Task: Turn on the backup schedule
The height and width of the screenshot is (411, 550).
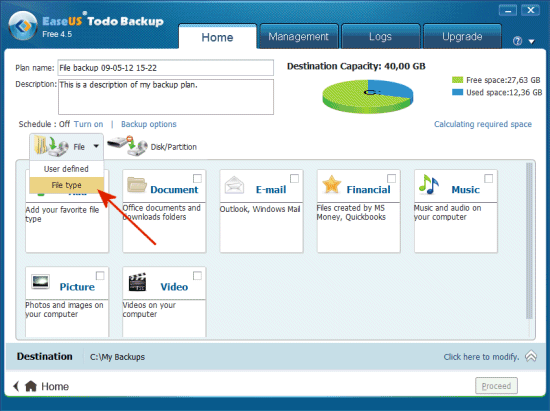Action: pos(88,124)
